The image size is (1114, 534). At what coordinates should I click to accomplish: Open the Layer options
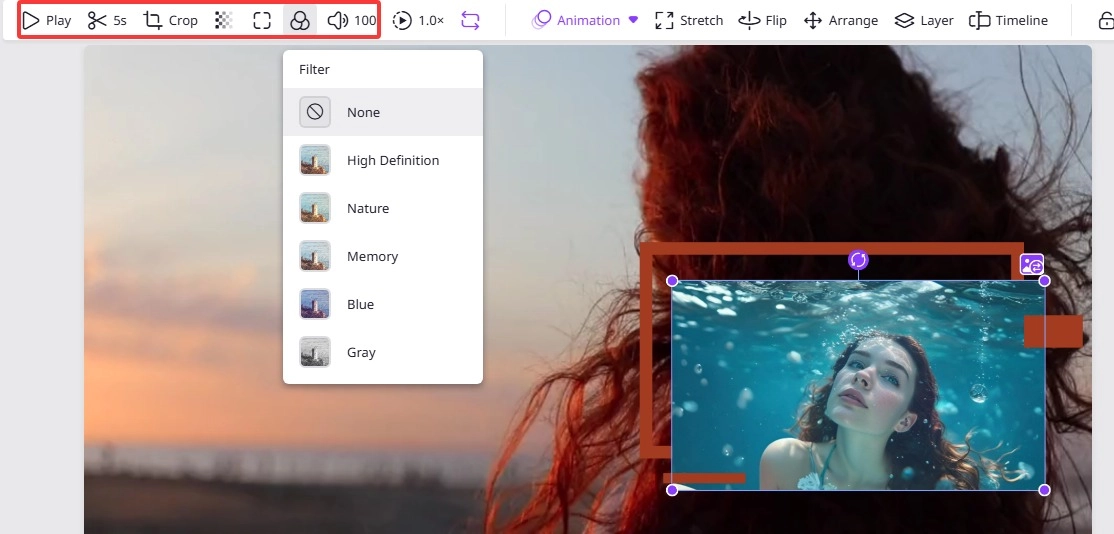(x=924, y=21)
